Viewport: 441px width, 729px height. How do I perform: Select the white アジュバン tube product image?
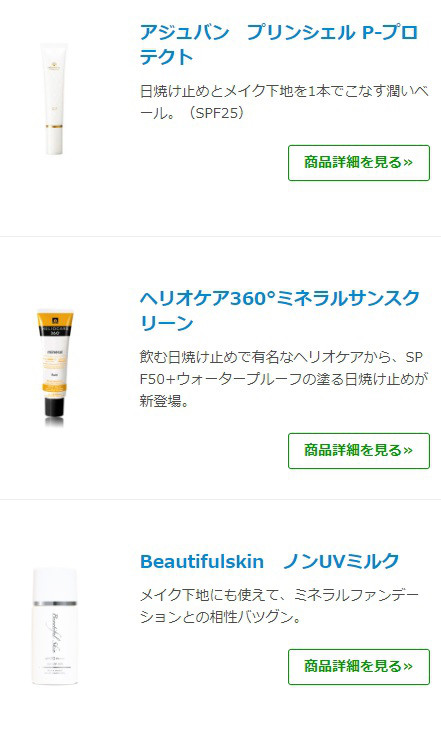(x=54, y=99)
